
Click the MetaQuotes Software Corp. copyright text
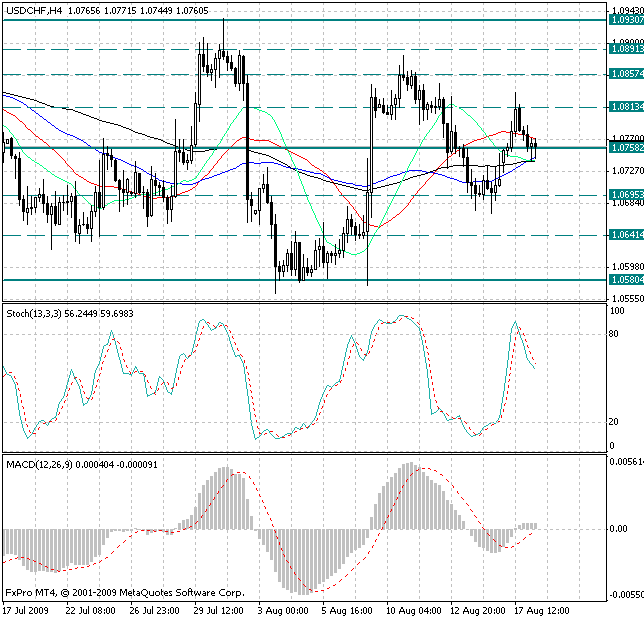tap(171, 592)
